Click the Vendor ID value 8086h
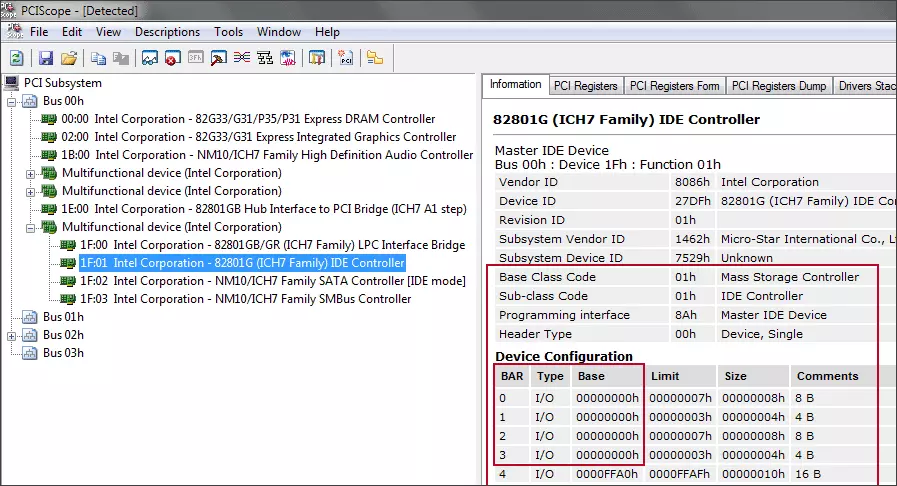 (x=692, y=182)
